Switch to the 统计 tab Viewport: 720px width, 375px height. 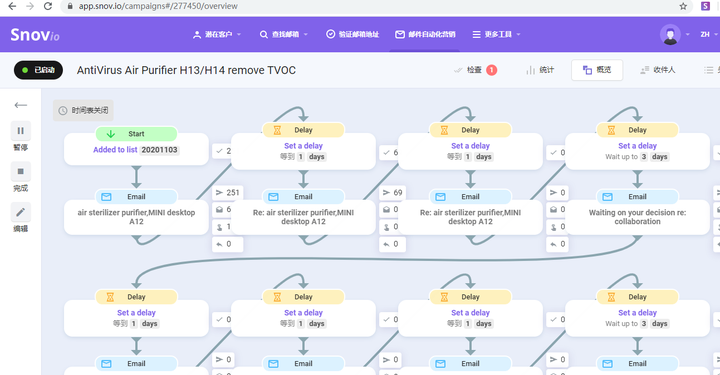click(540, 70)
